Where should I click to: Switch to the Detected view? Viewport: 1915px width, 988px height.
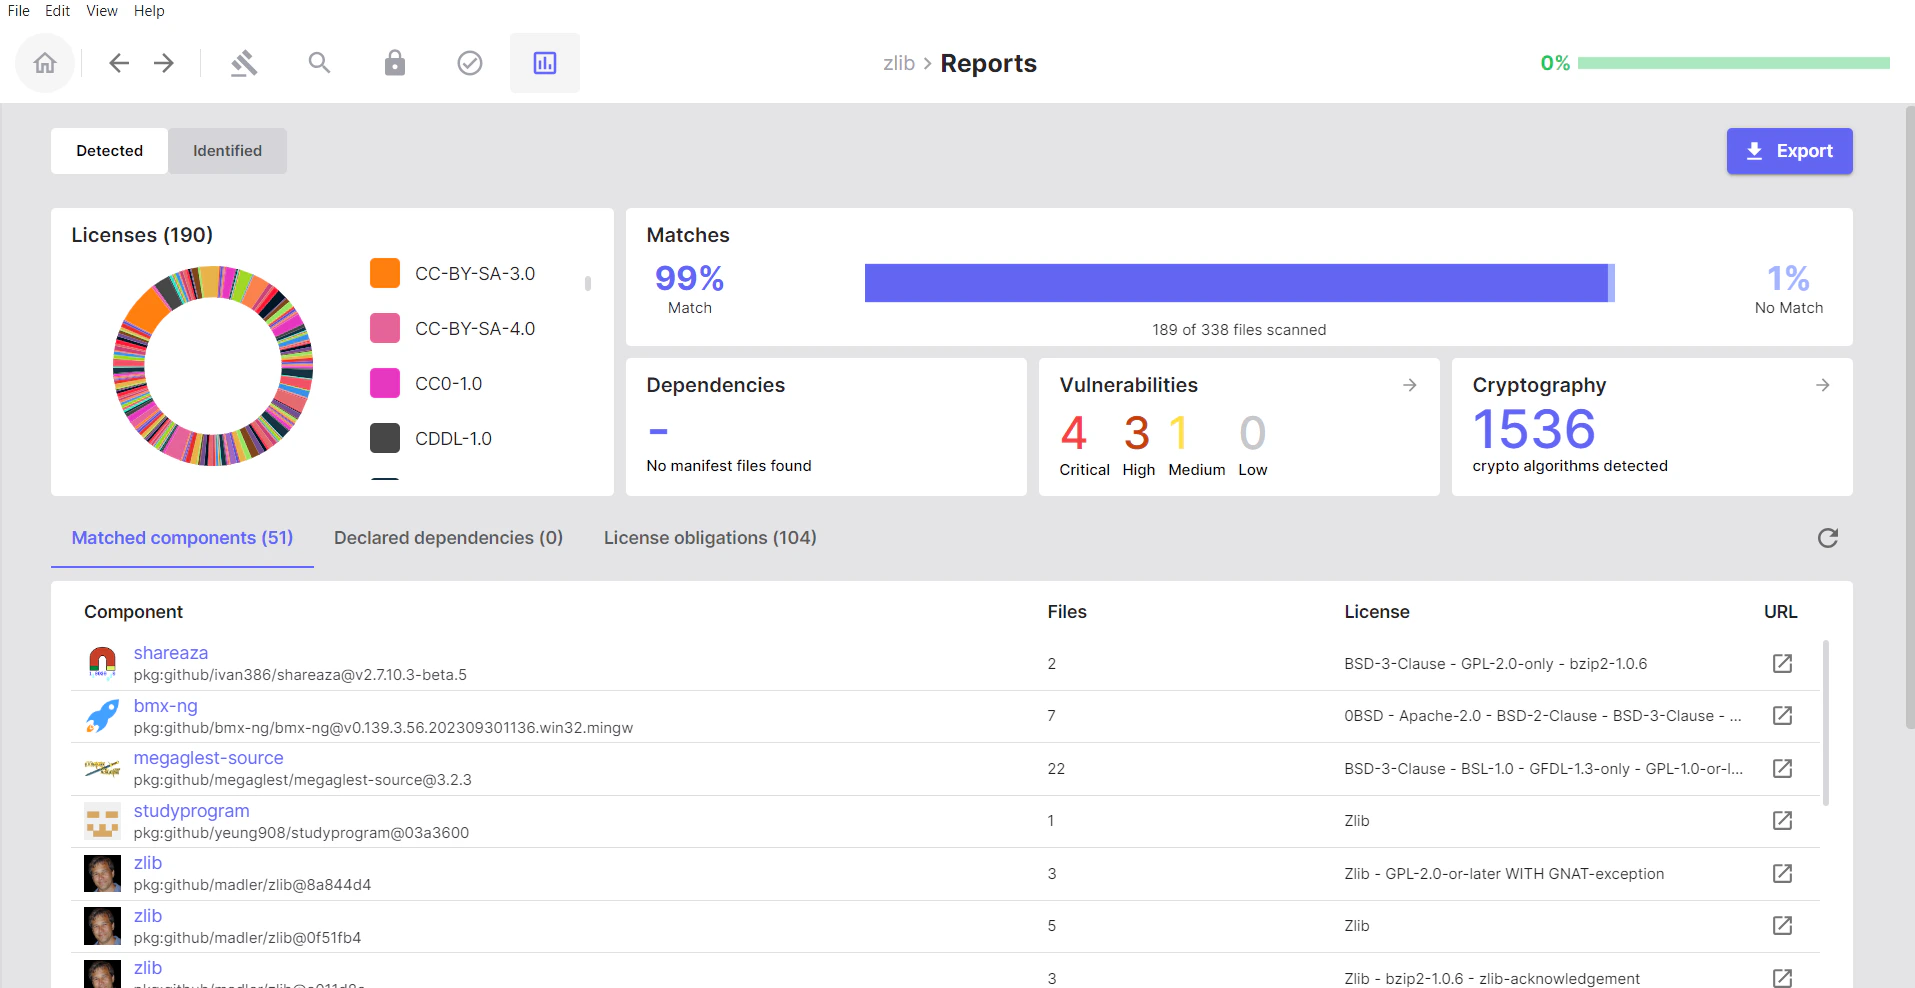108,150
